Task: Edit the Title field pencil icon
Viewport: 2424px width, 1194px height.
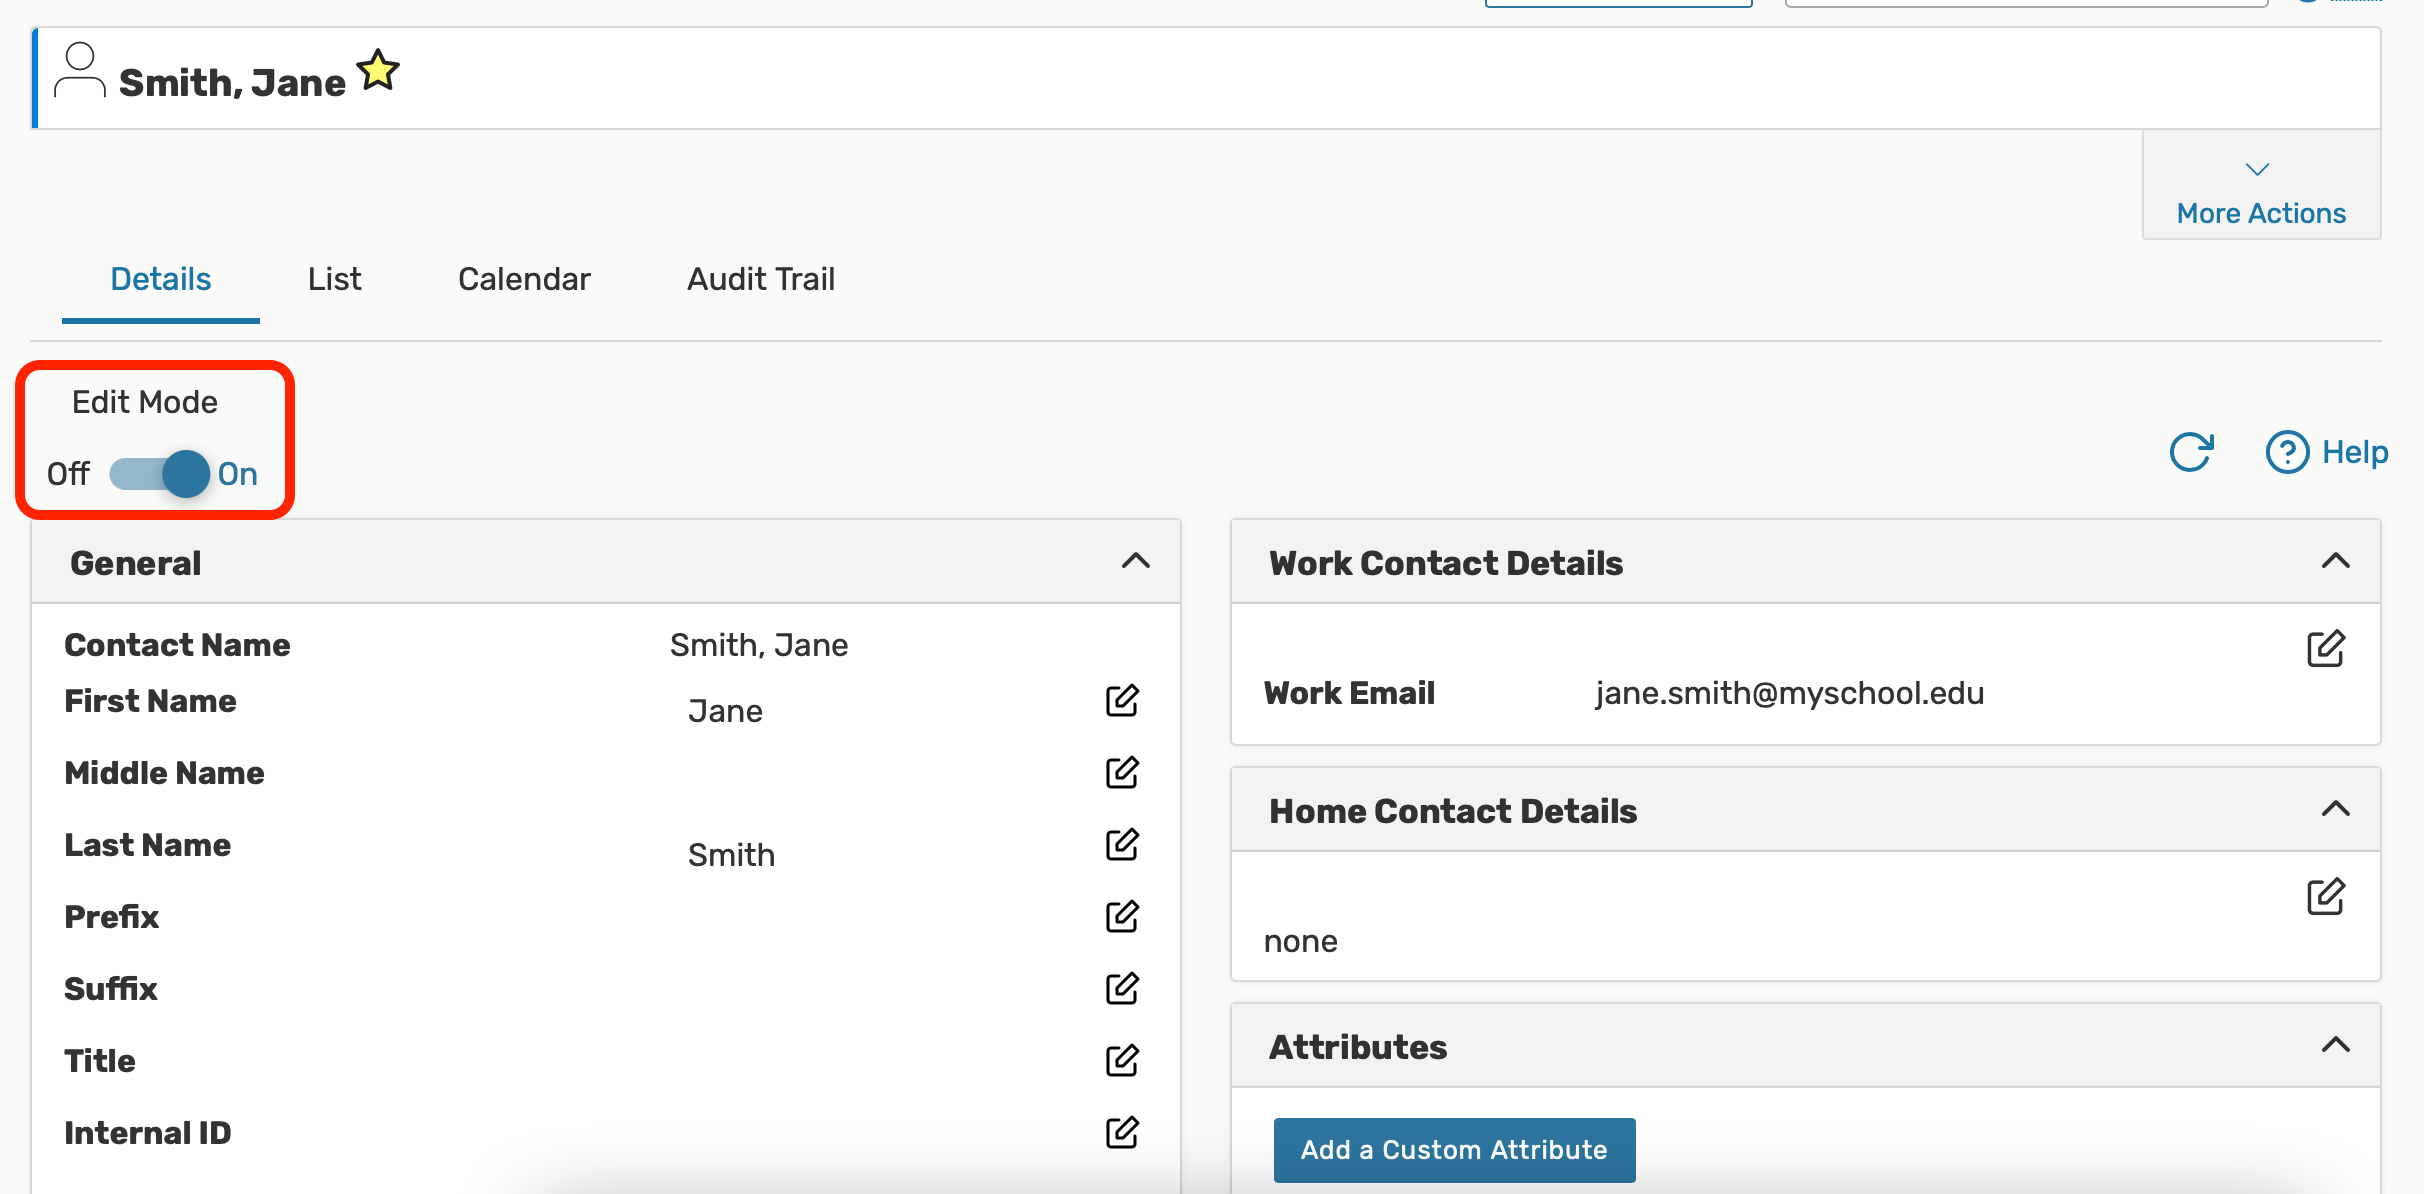Action: pyautogui.click(x=1122, y=1061)
